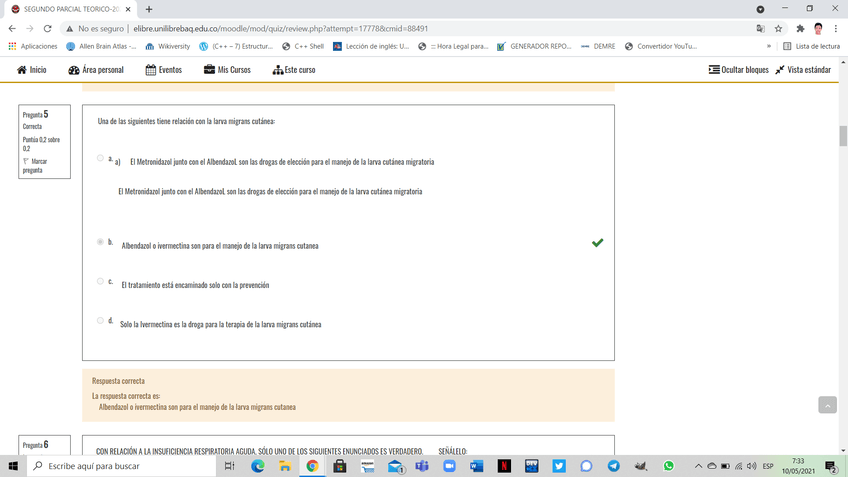Click Ocultar bloques button

[738, 70]
